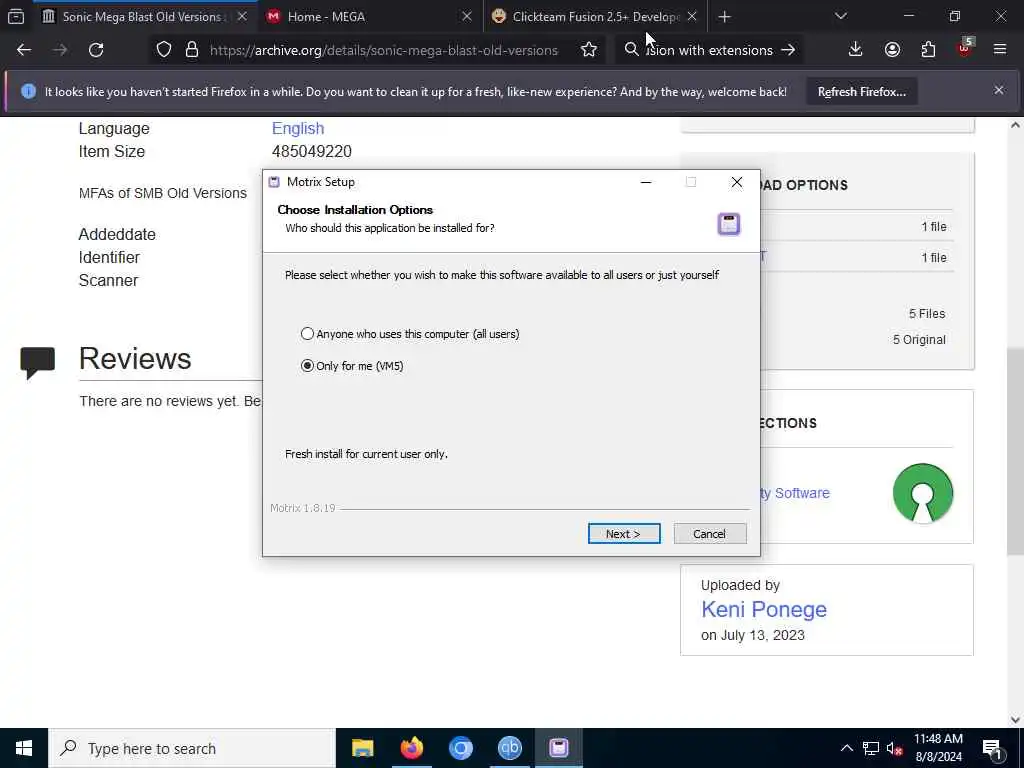1024x768 pixels.
Task: Show hidden system tray icons
Action: [x=846, y=748]
